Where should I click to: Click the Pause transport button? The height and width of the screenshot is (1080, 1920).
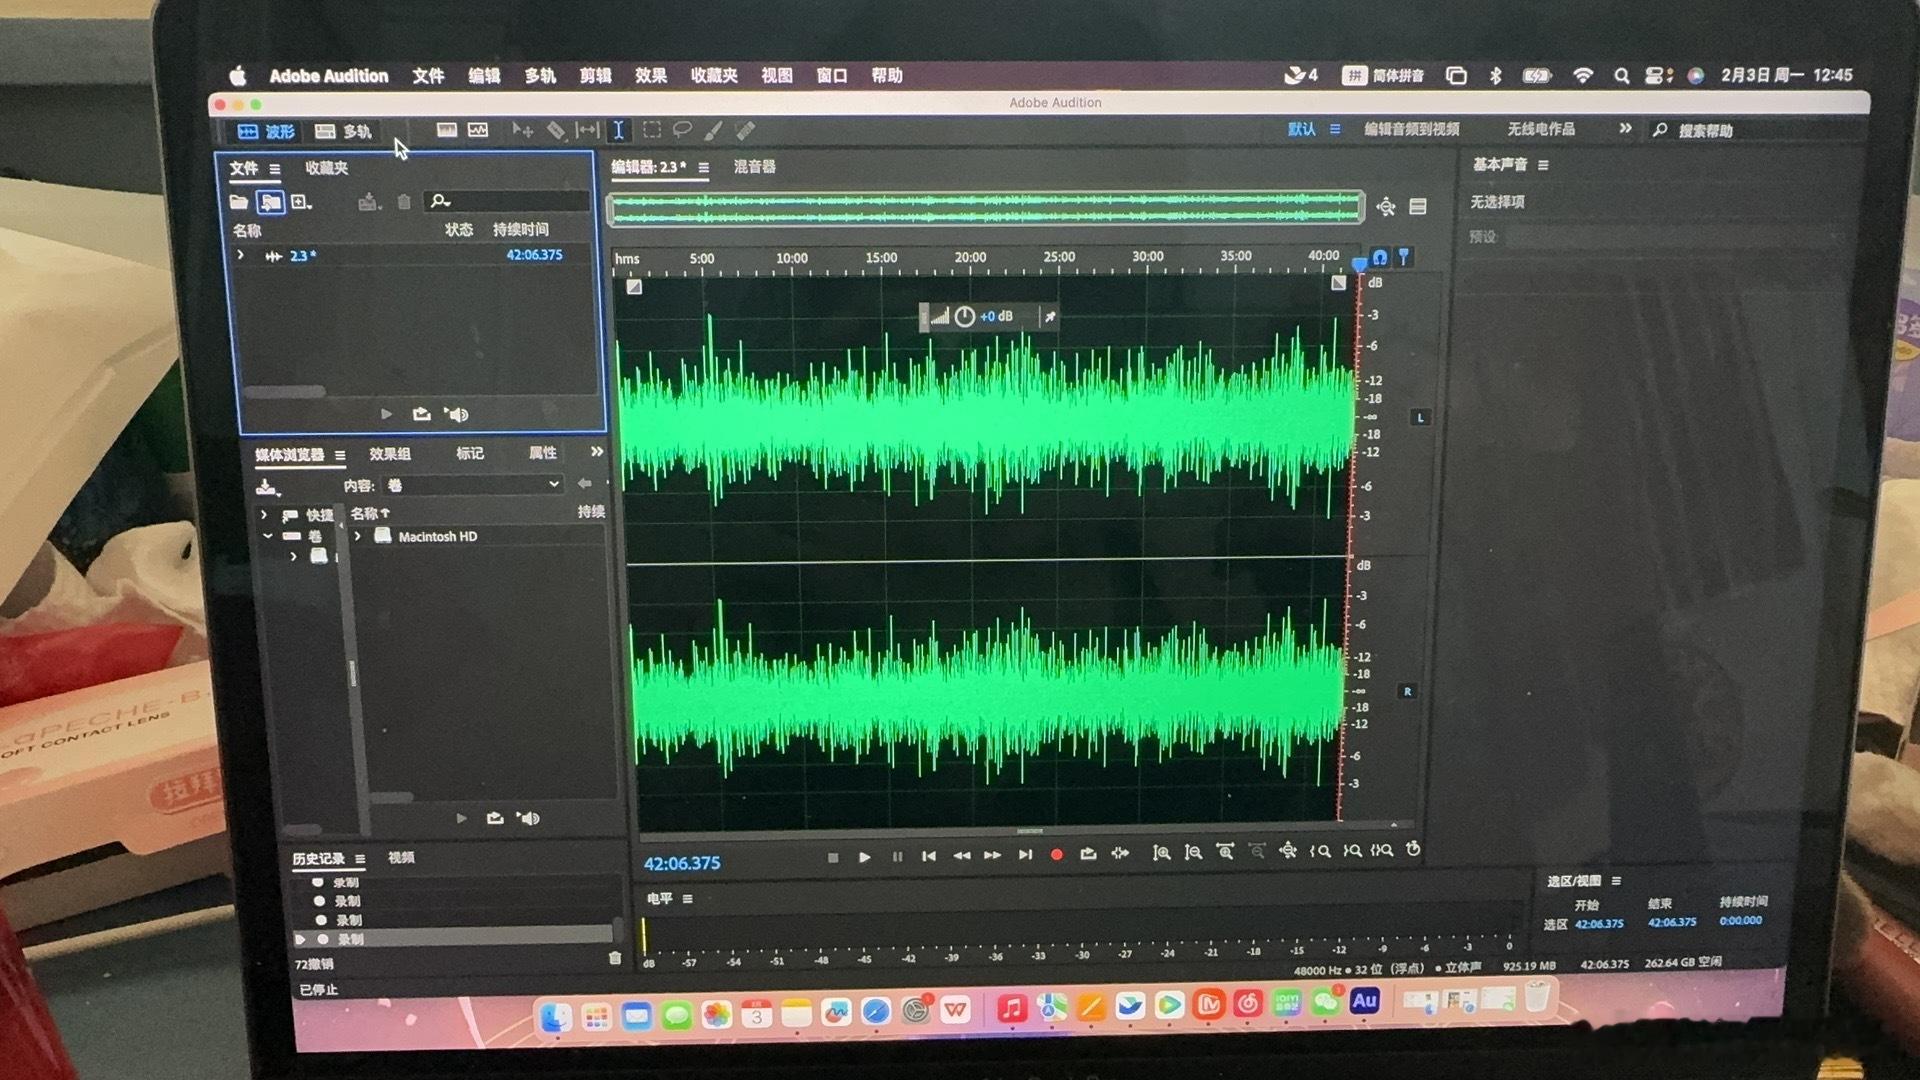pyautogui.click(x=897, y=856)
